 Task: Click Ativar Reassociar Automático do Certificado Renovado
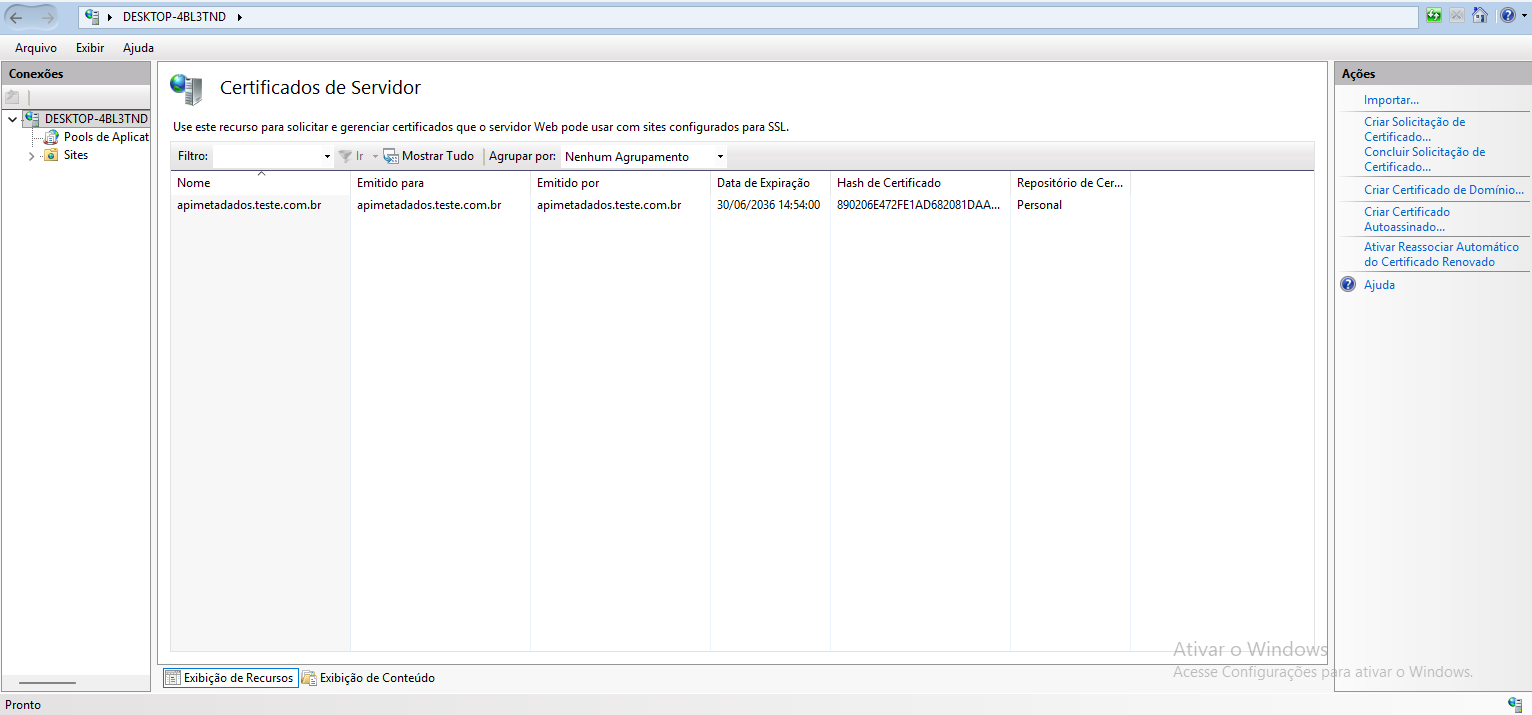[1441, 254]
